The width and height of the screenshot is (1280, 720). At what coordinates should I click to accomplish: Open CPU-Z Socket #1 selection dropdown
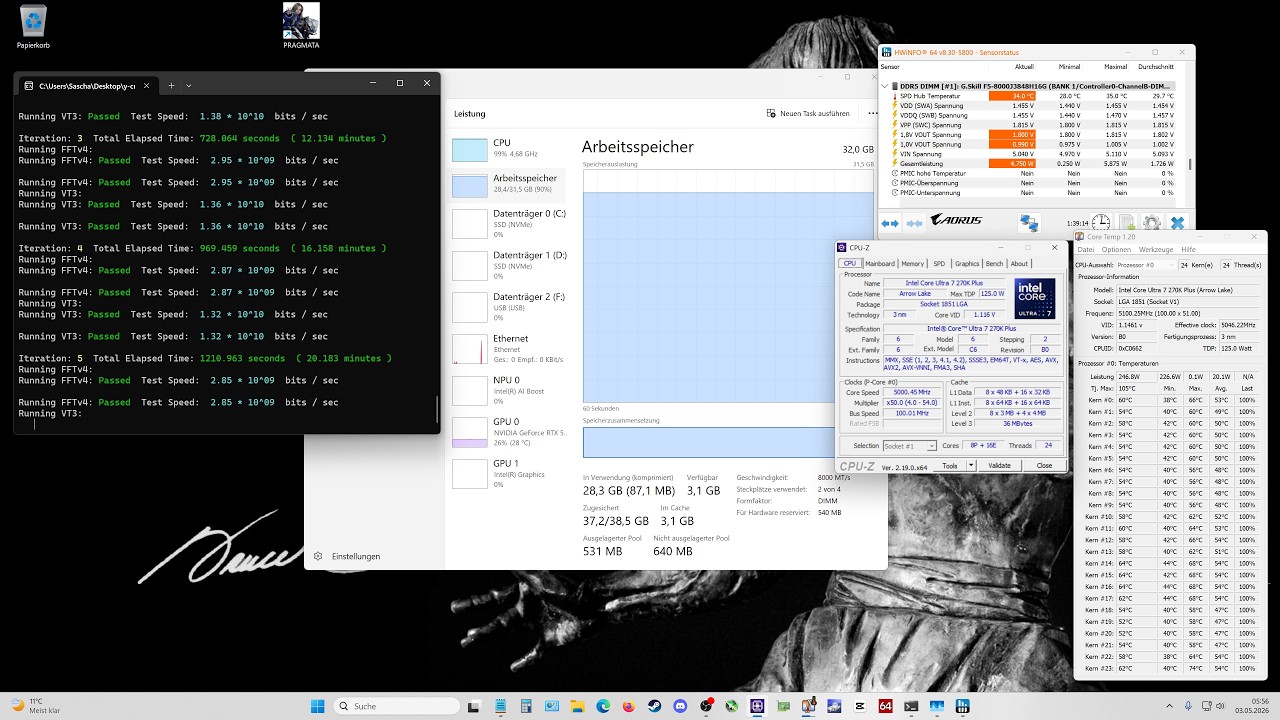(x=909, y=446)
